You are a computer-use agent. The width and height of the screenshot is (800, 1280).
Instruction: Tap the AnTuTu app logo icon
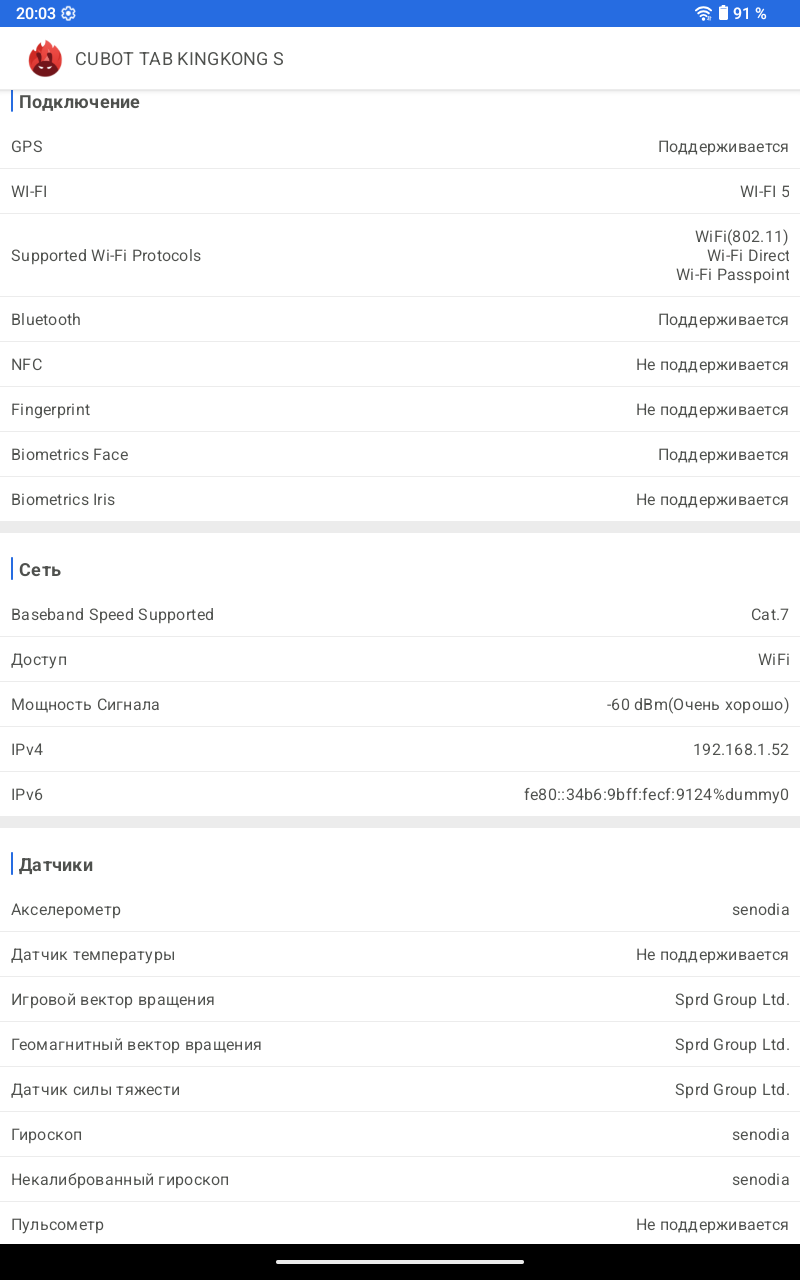tap(45, 59)
